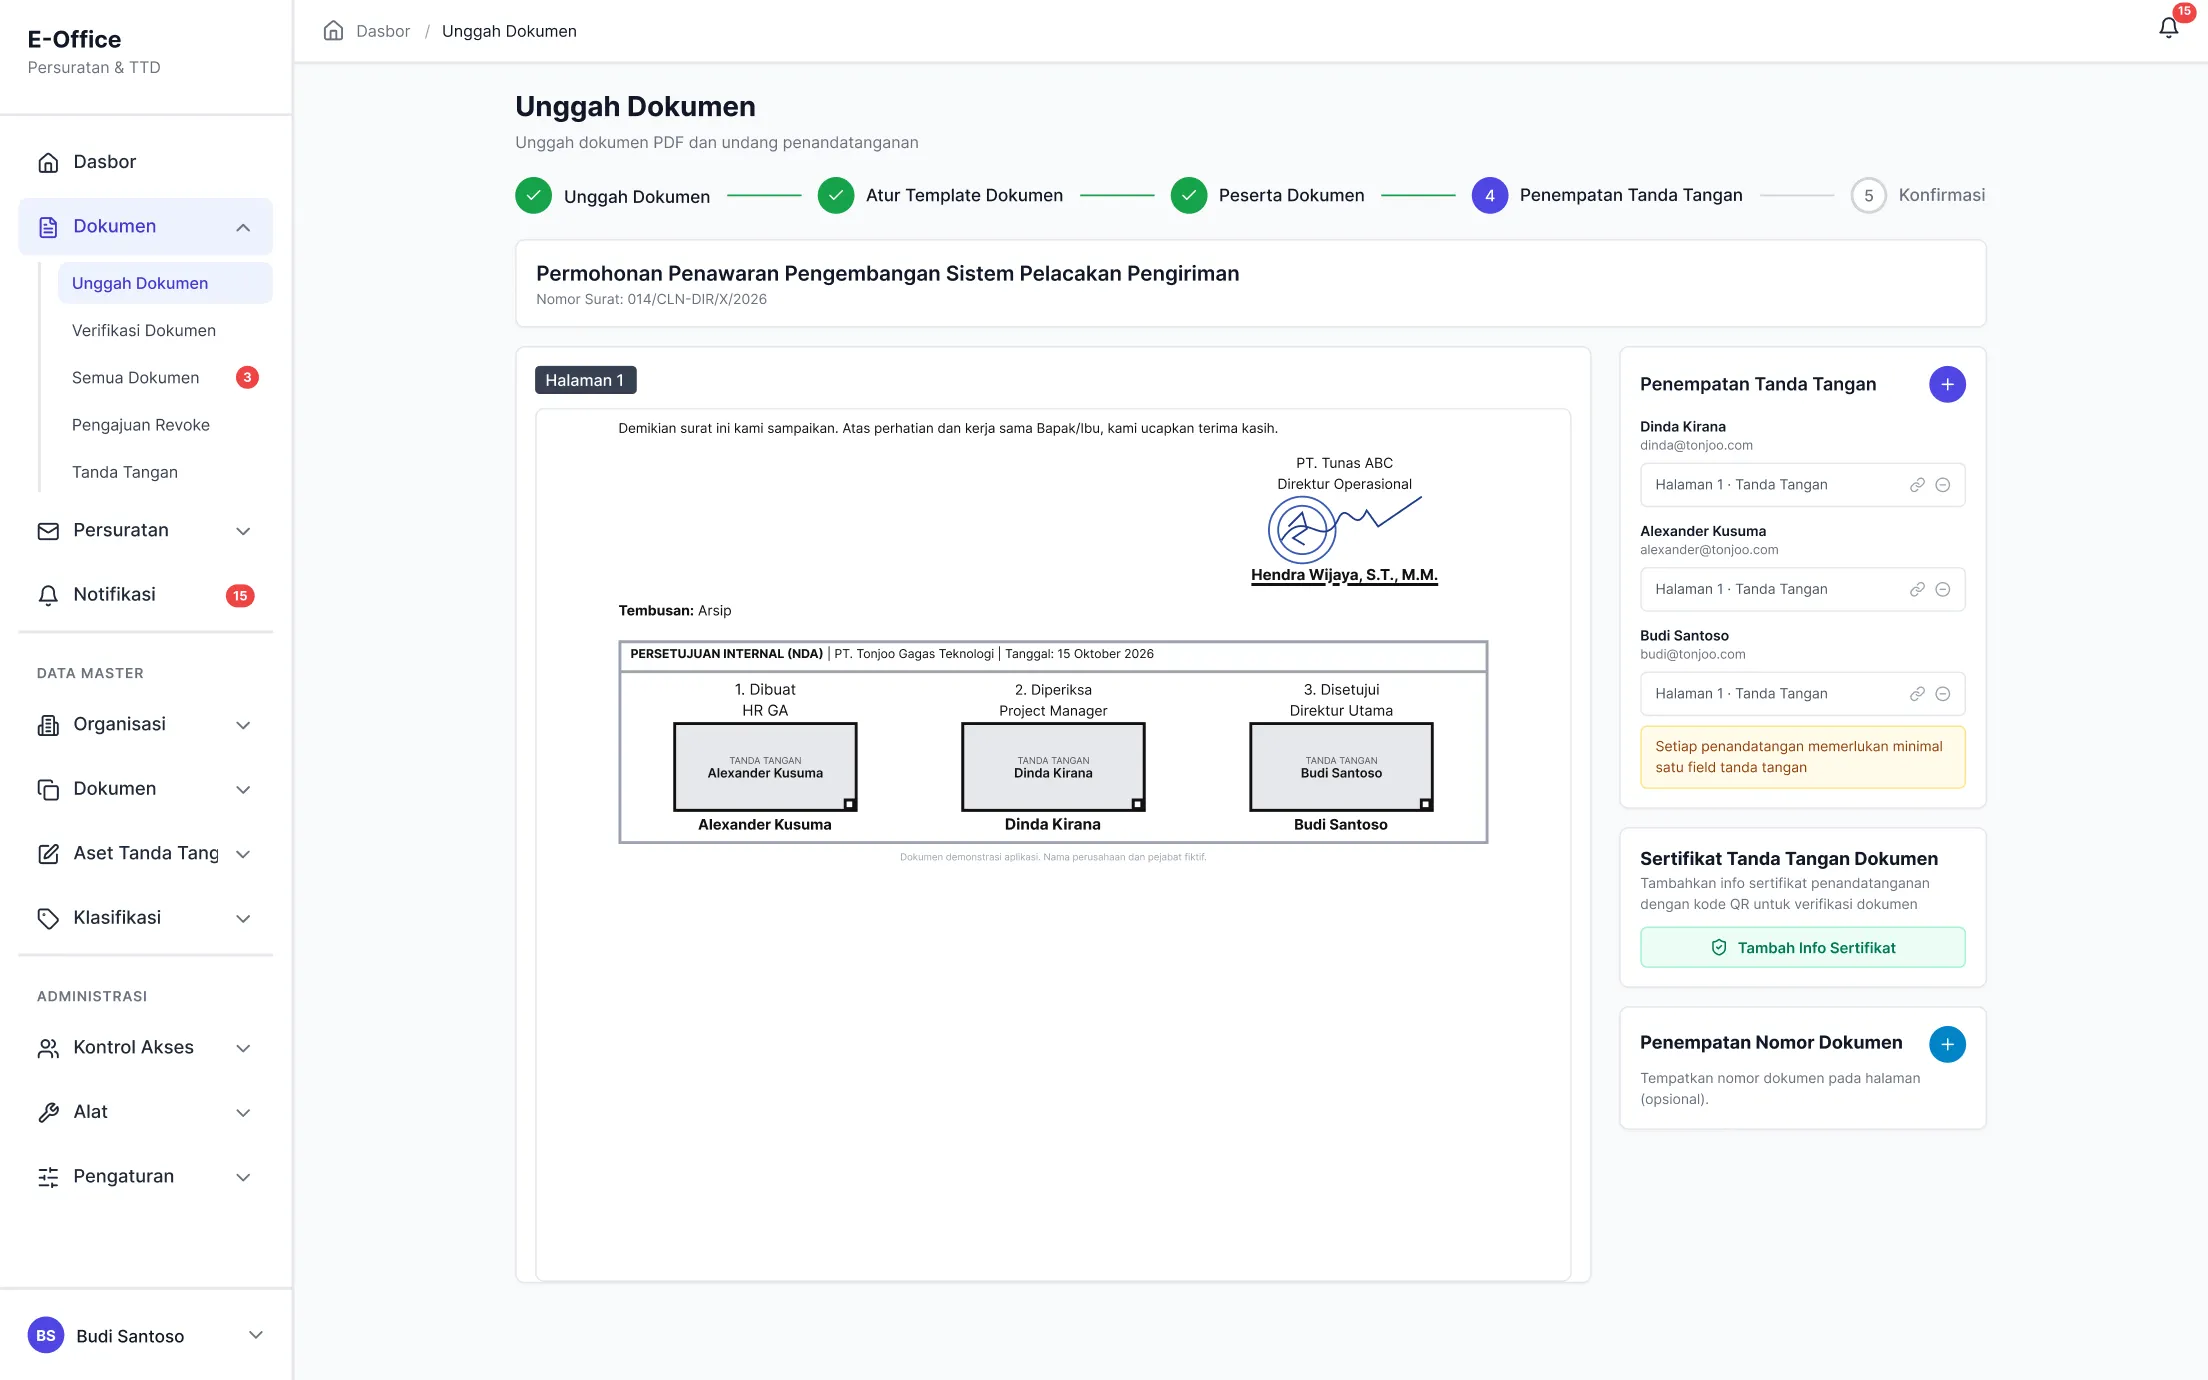
Task: Open Tanda Tangan submenu item
Action: click(x=165, y=472)
